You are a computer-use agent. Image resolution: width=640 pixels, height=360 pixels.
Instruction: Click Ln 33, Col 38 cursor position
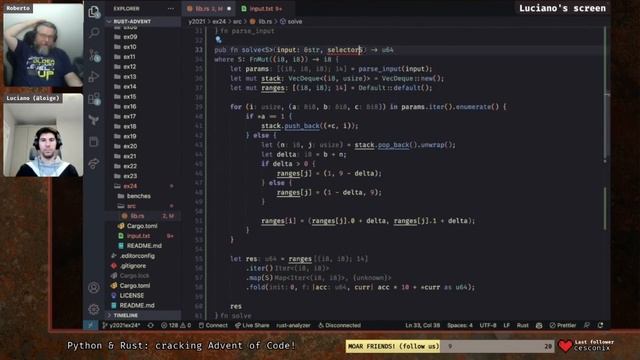(x=422, y=325)
